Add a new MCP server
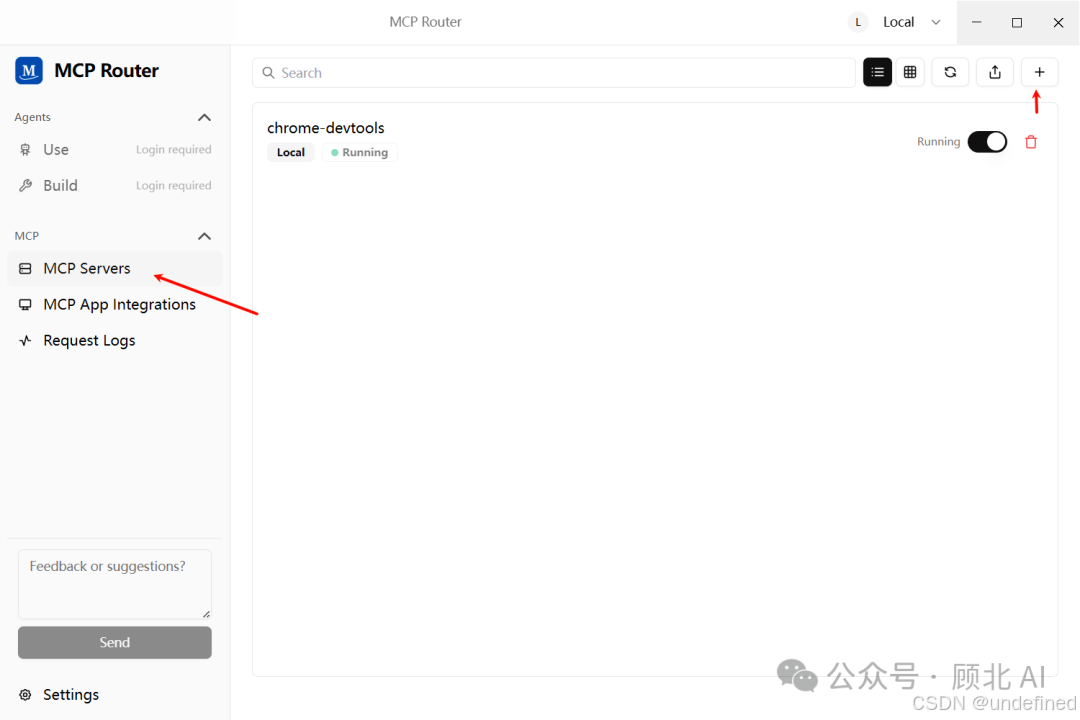This screenshot has height=720, width=1080. coord(1039,72)
